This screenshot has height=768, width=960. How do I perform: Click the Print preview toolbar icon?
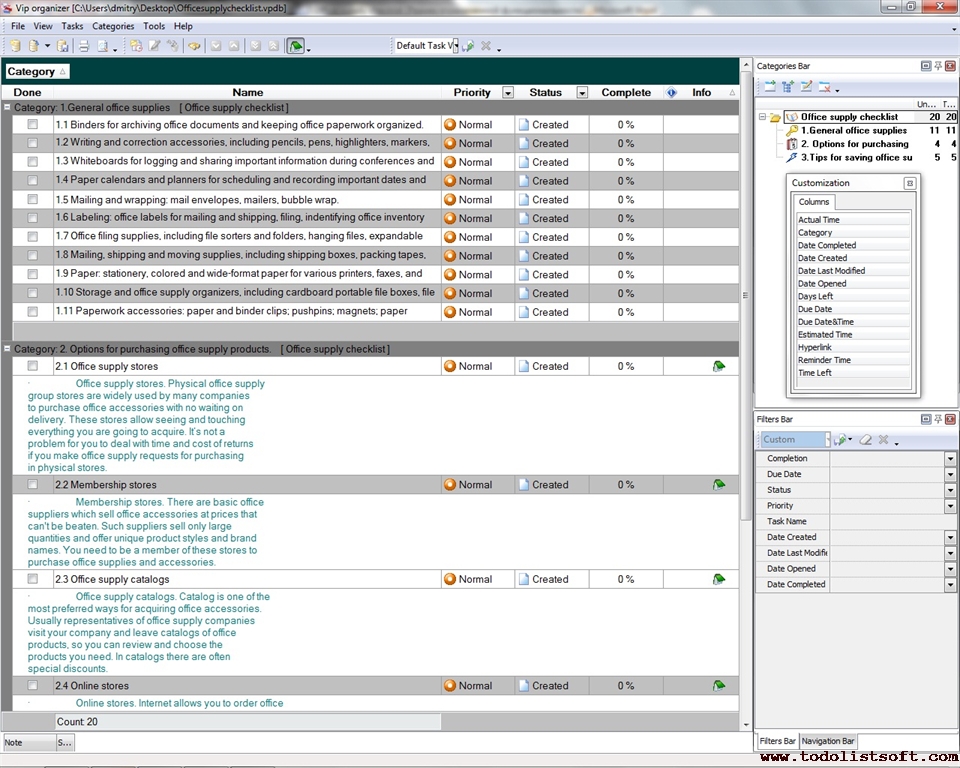click(x=103, y=46)
